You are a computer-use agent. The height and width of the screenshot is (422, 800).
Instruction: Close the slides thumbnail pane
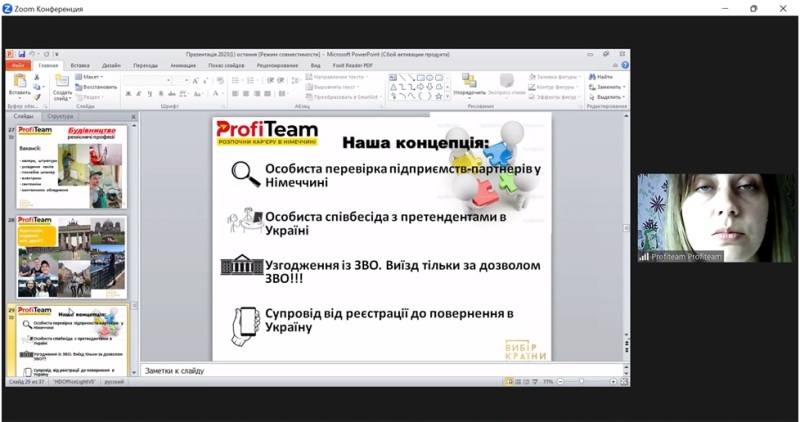(134, 116)
